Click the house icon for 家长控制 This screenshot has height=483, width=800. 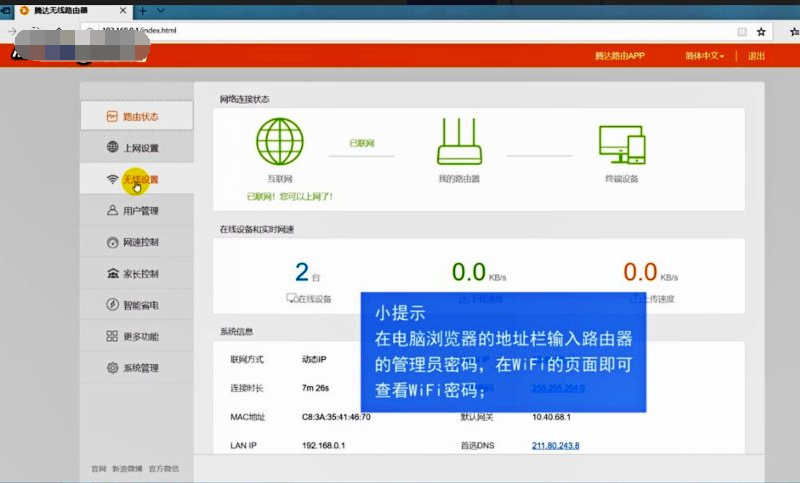click(x=113, y=274)
